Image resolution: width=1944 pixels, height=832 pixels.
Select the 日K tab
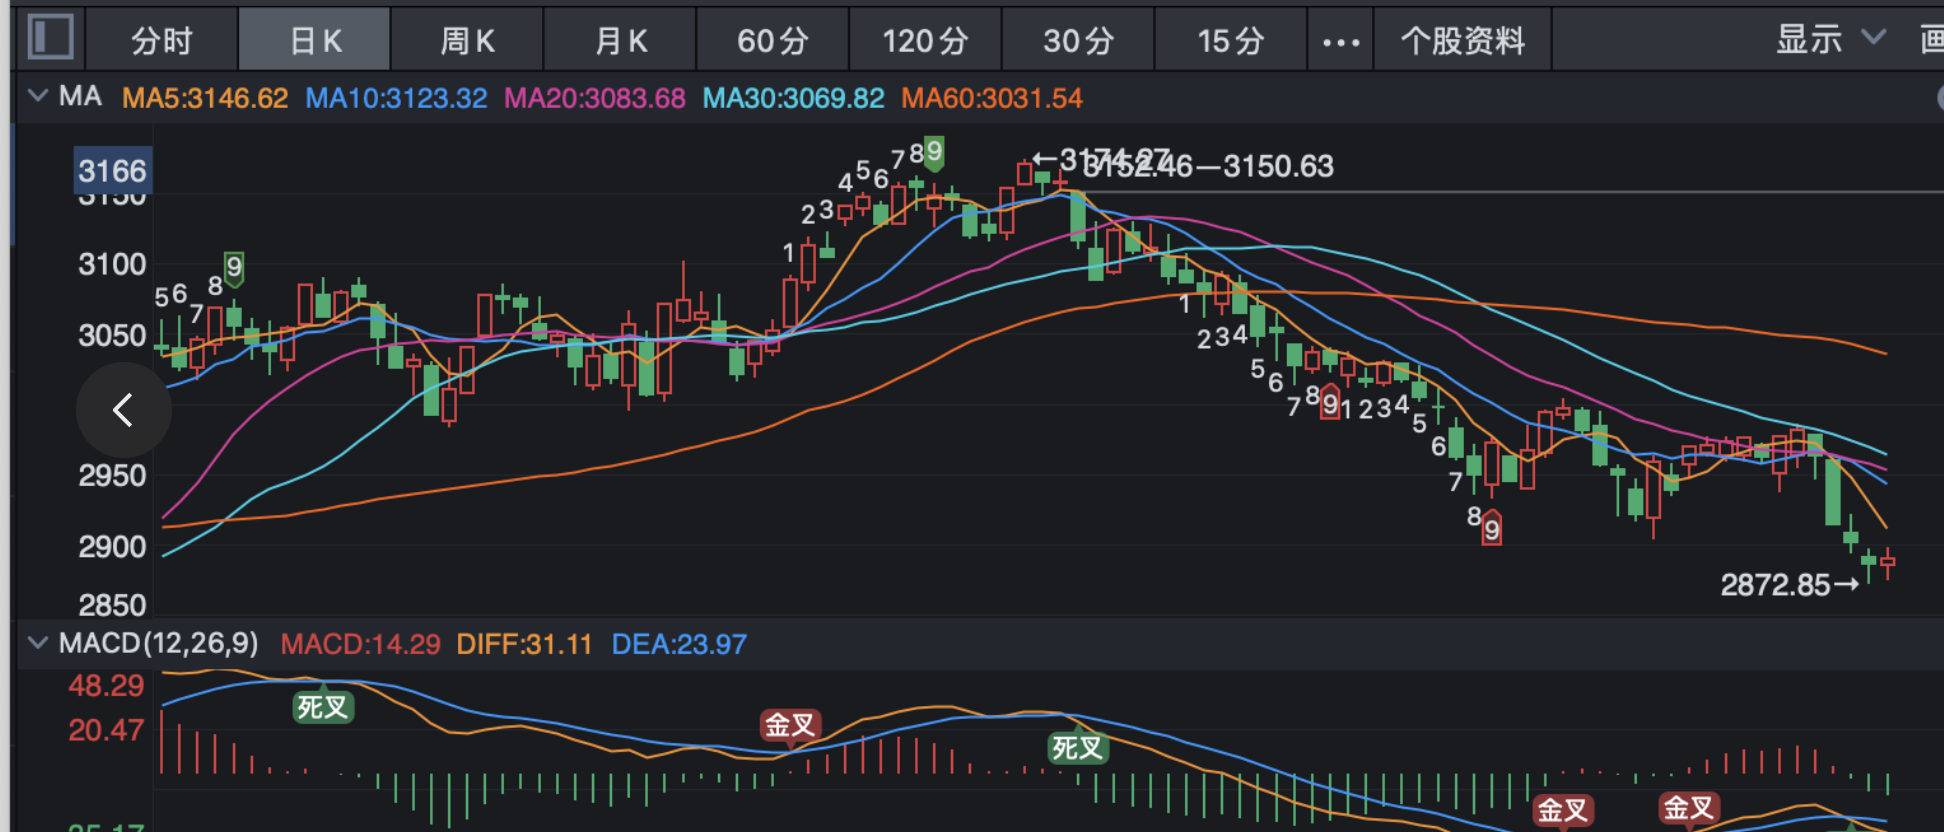315,40
